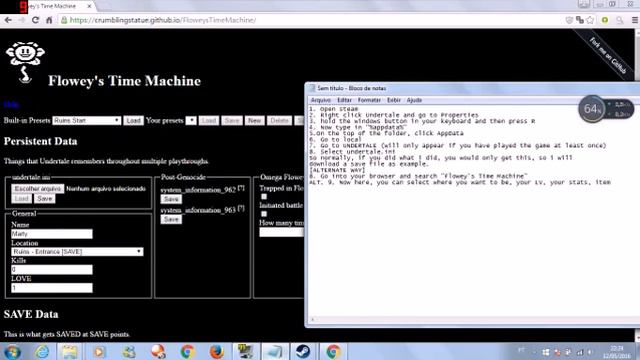
Task: Open the Chrome hamburger menu
Action: (635, 20)
